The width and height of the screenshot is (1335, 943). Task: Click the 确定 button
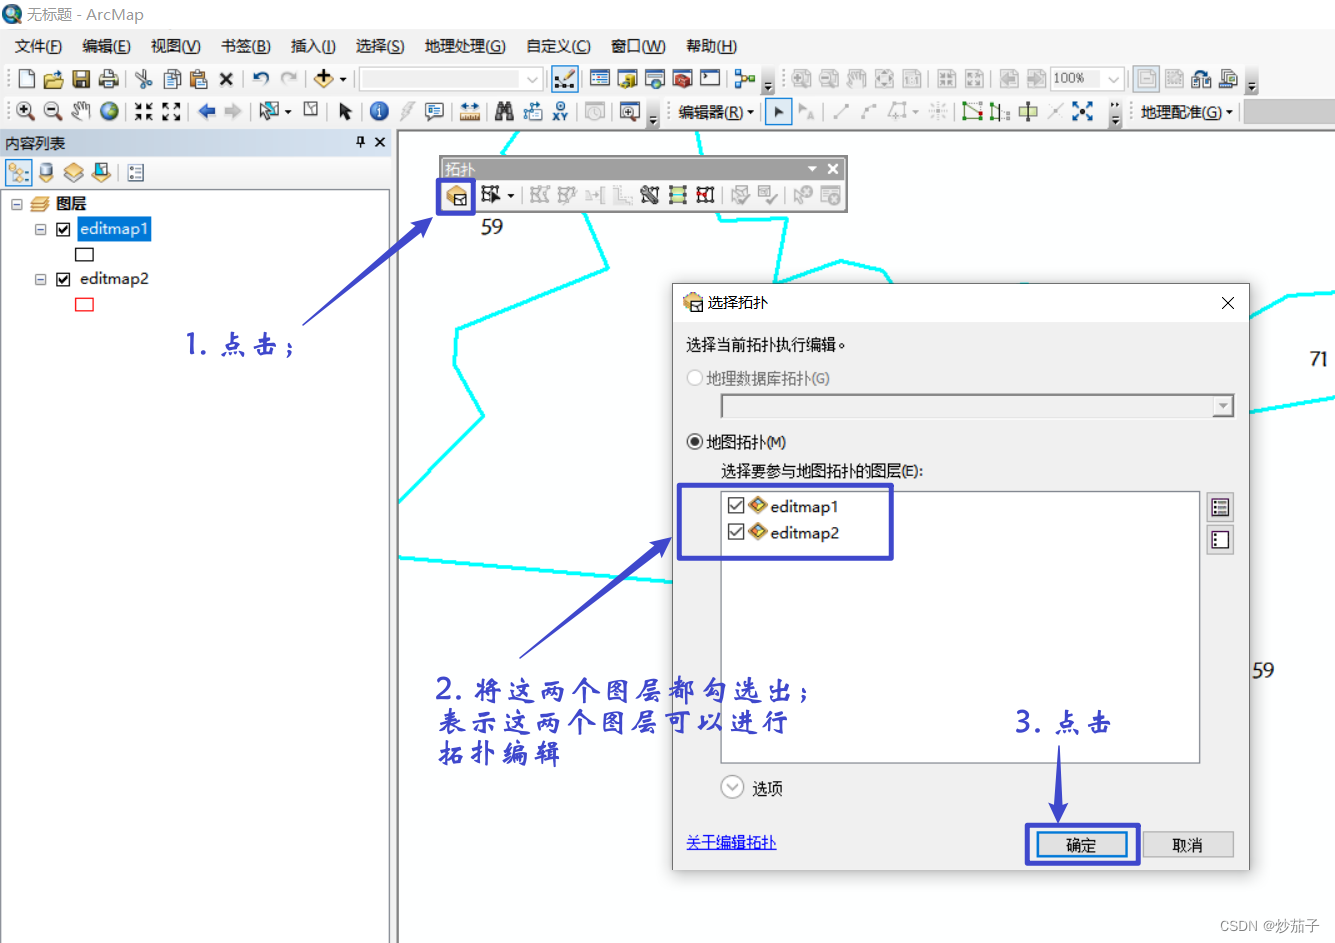[x=1082, y=845]
